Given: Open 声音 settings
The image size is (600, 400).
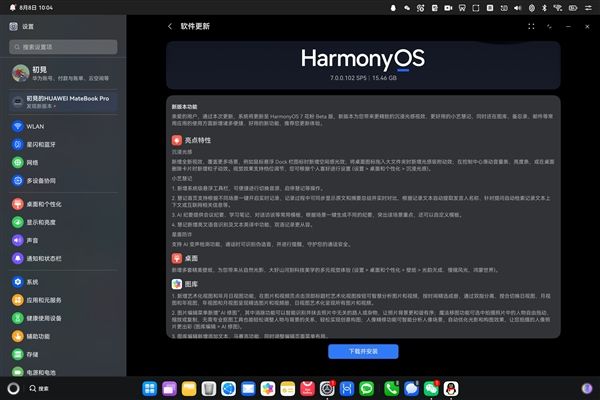Looking at the screenshot, I should click(x=63, y=240).
